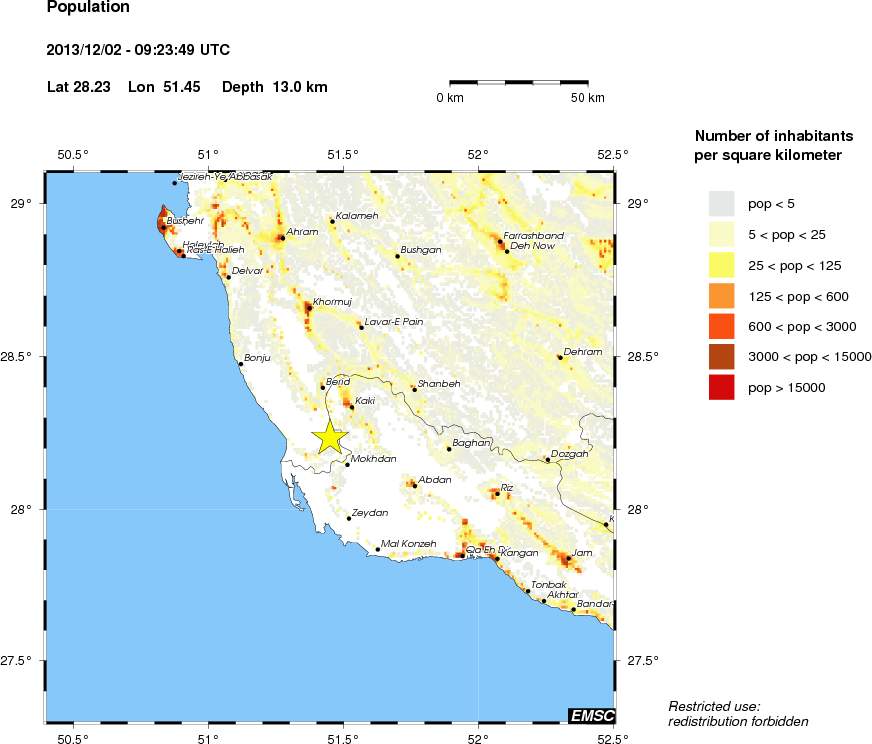Select the Baghan city marker
The image size is (872, 744).
click(x=449, y=449)
